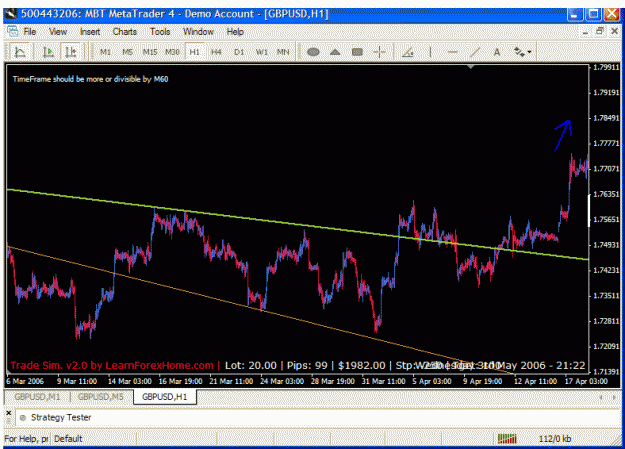Switch chart to H4 timeframe
The width and height of the screenshot is (625, 449).
coord(216,52)
